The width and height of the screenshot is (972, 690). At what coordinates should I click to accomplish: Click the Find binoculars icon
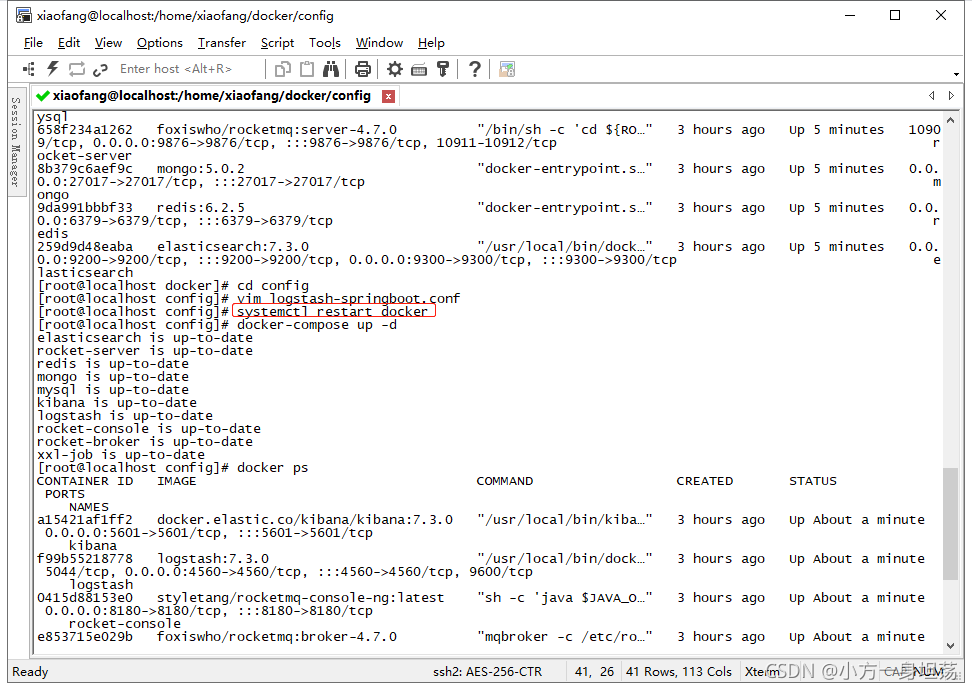(x=331, y=69)
